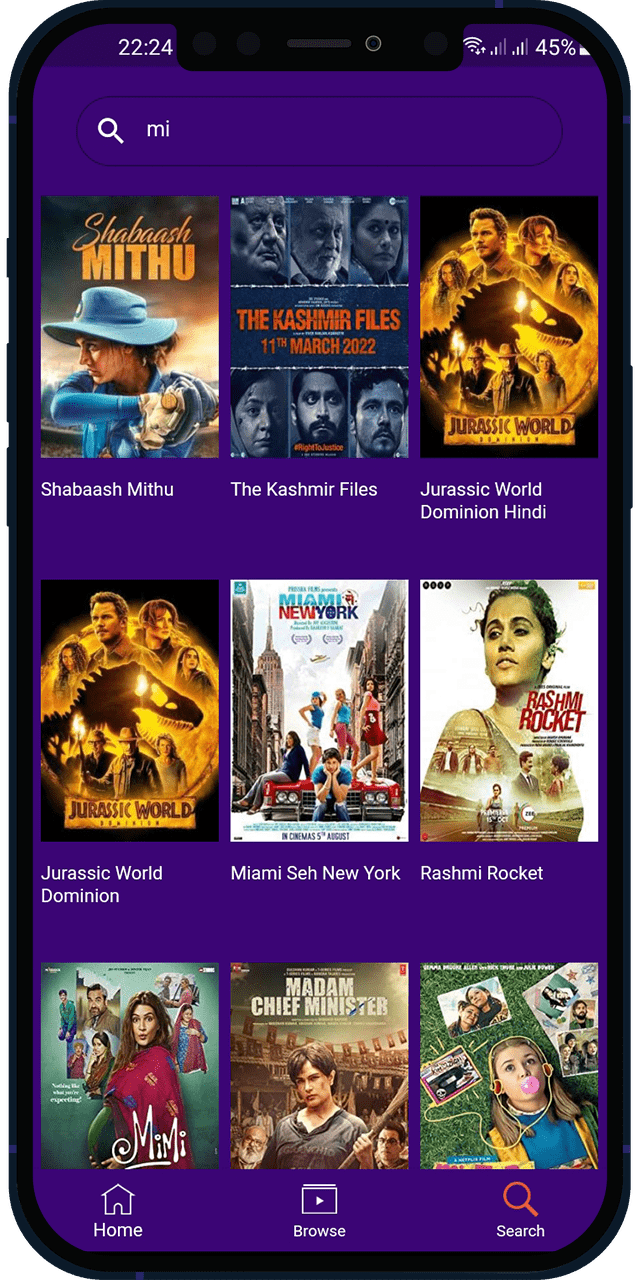Image resolution: width=640 pixels, height=1280 pixels.
Task: Select the Search tab icon
Action: click(x=521, y=1199)
